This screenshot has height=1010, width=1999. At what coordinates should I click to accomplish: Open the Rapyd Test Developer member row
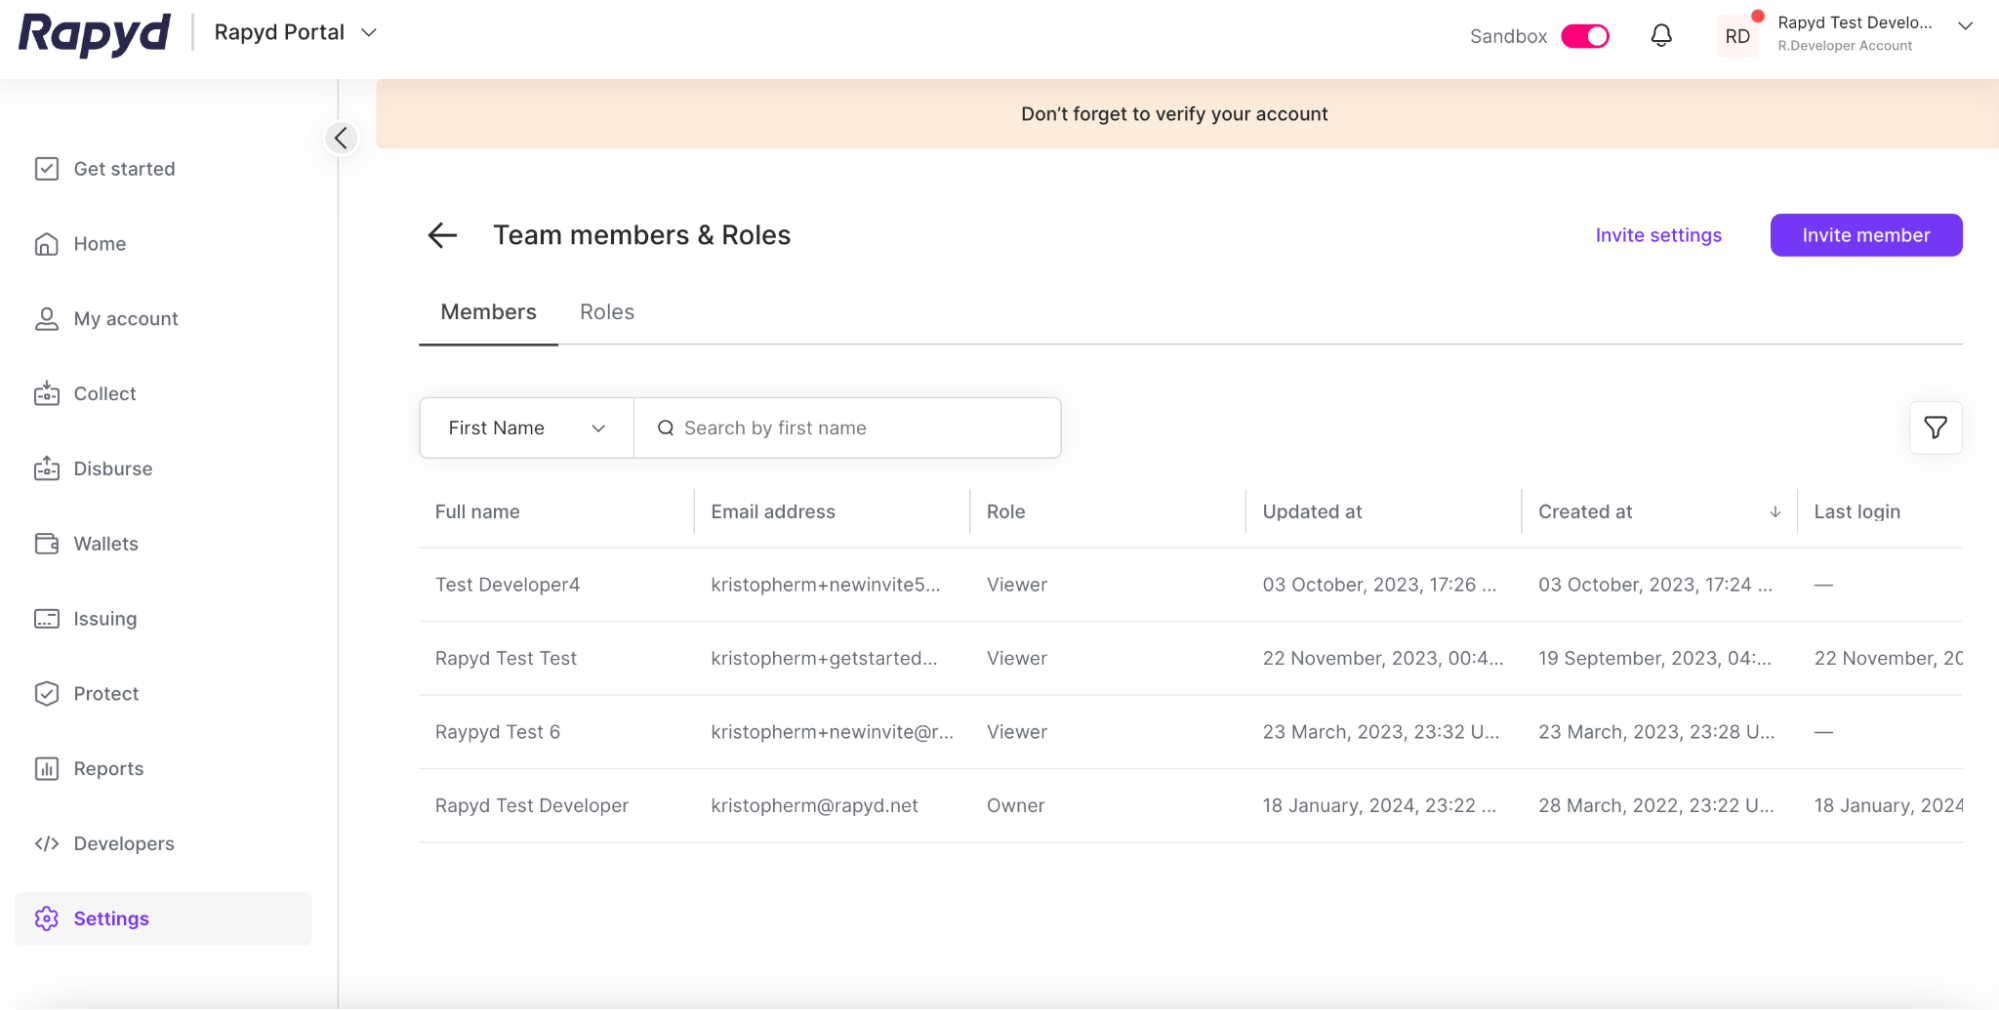coord(532,806)
